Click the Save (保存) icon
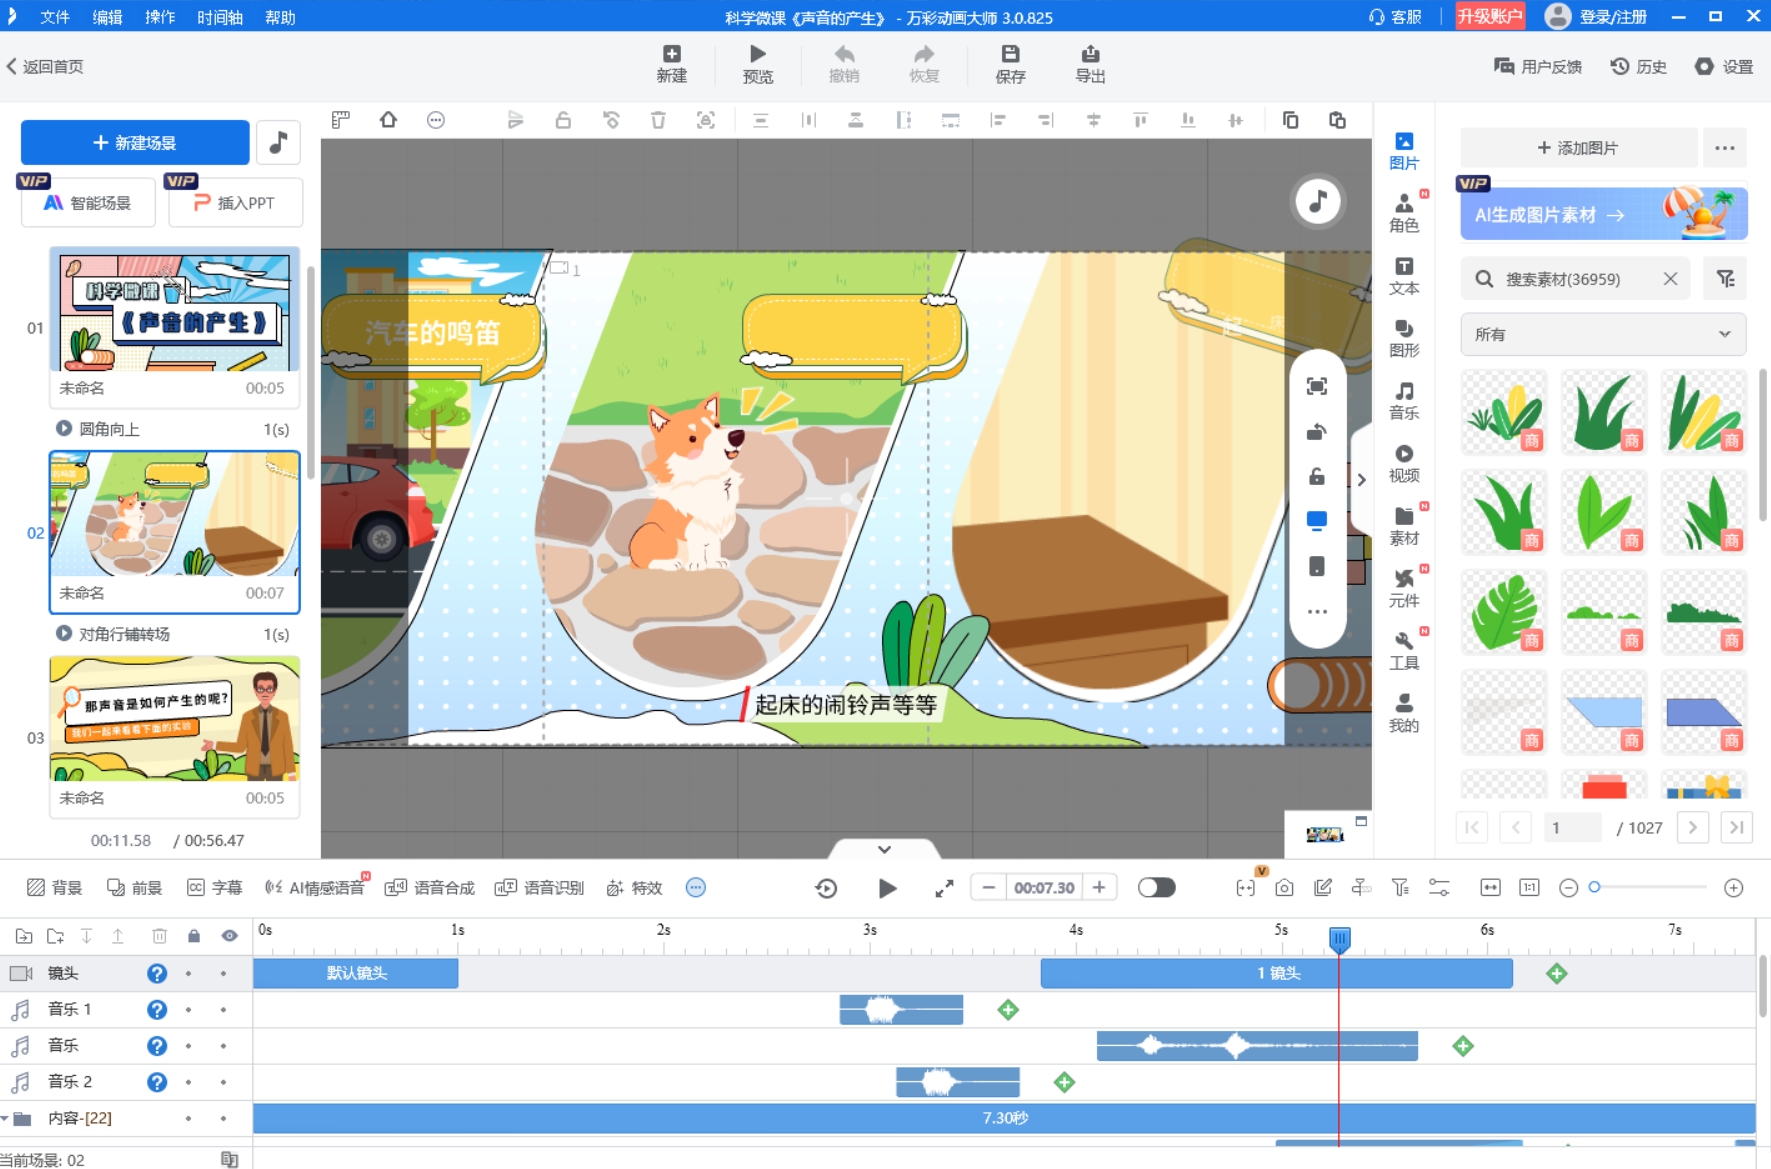The width and height of the screenshot is (1771, 1169). click(x=1009, y=64)
